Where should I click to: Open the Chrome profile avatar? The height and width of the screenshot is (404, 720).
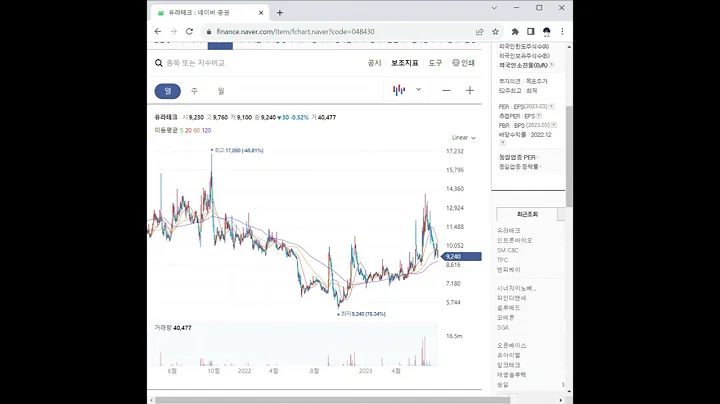coord(546,32)
